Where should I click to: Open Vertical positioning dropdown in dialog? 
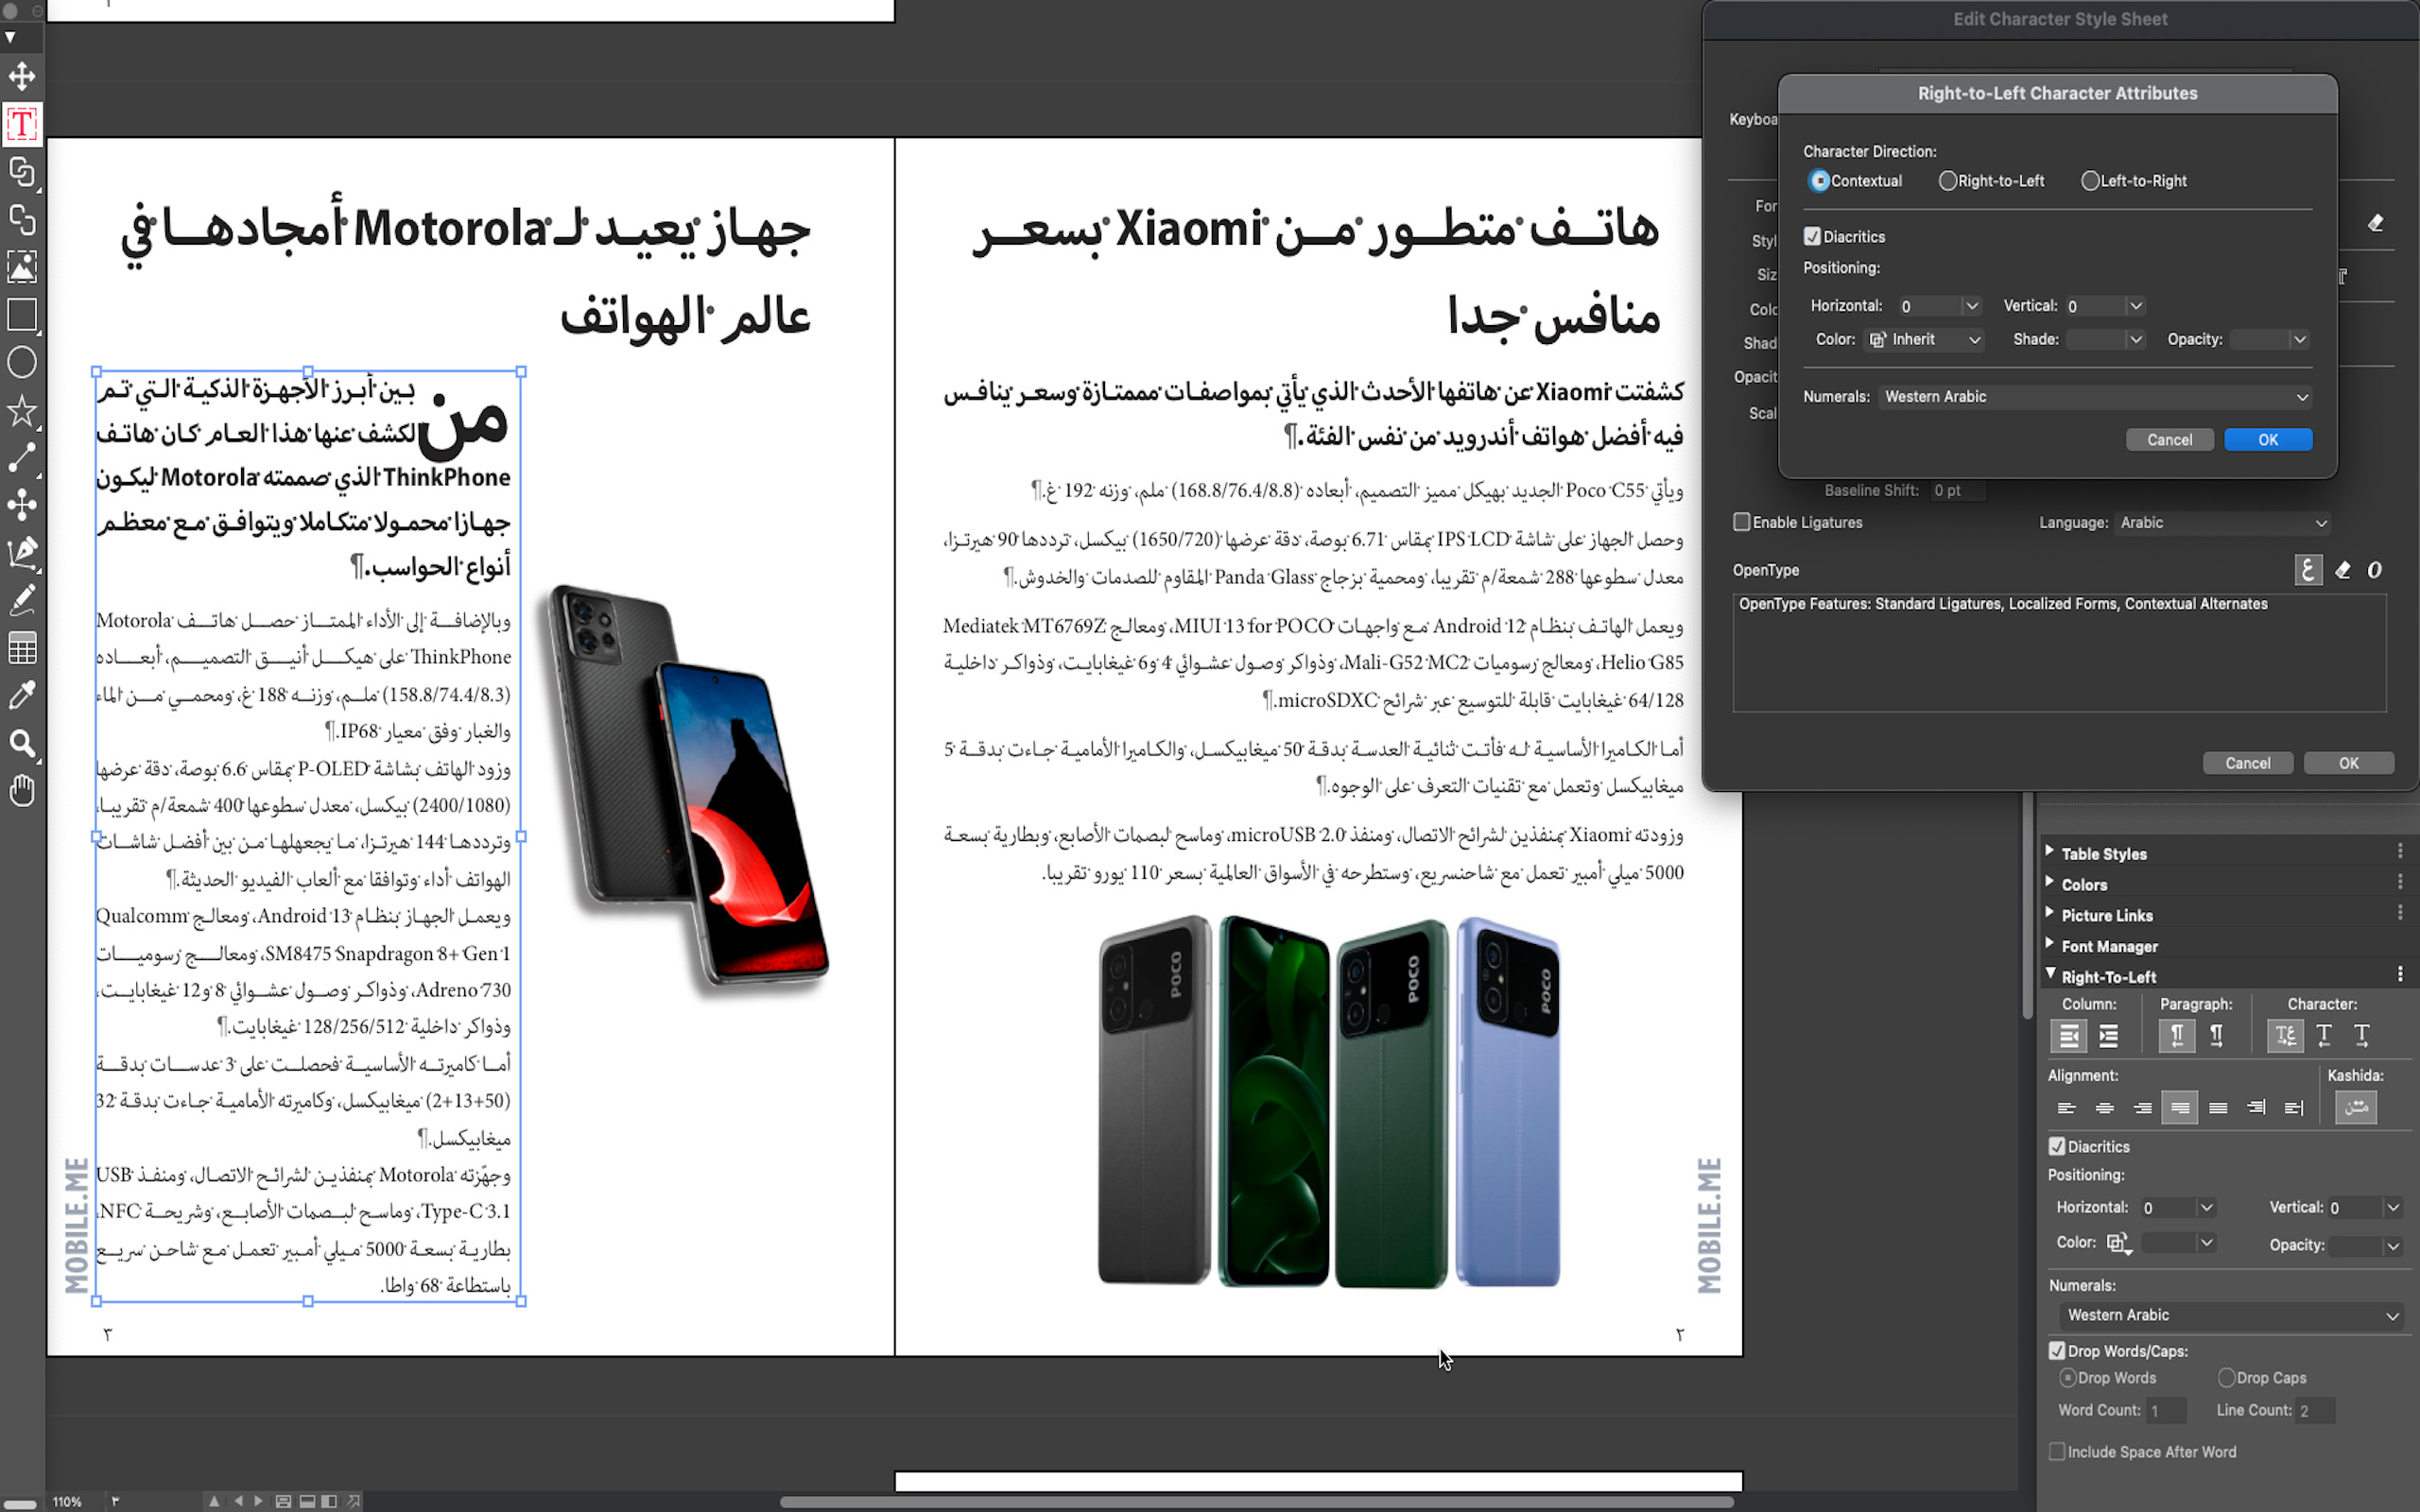pyautogui.click(x=2136, y=306)
